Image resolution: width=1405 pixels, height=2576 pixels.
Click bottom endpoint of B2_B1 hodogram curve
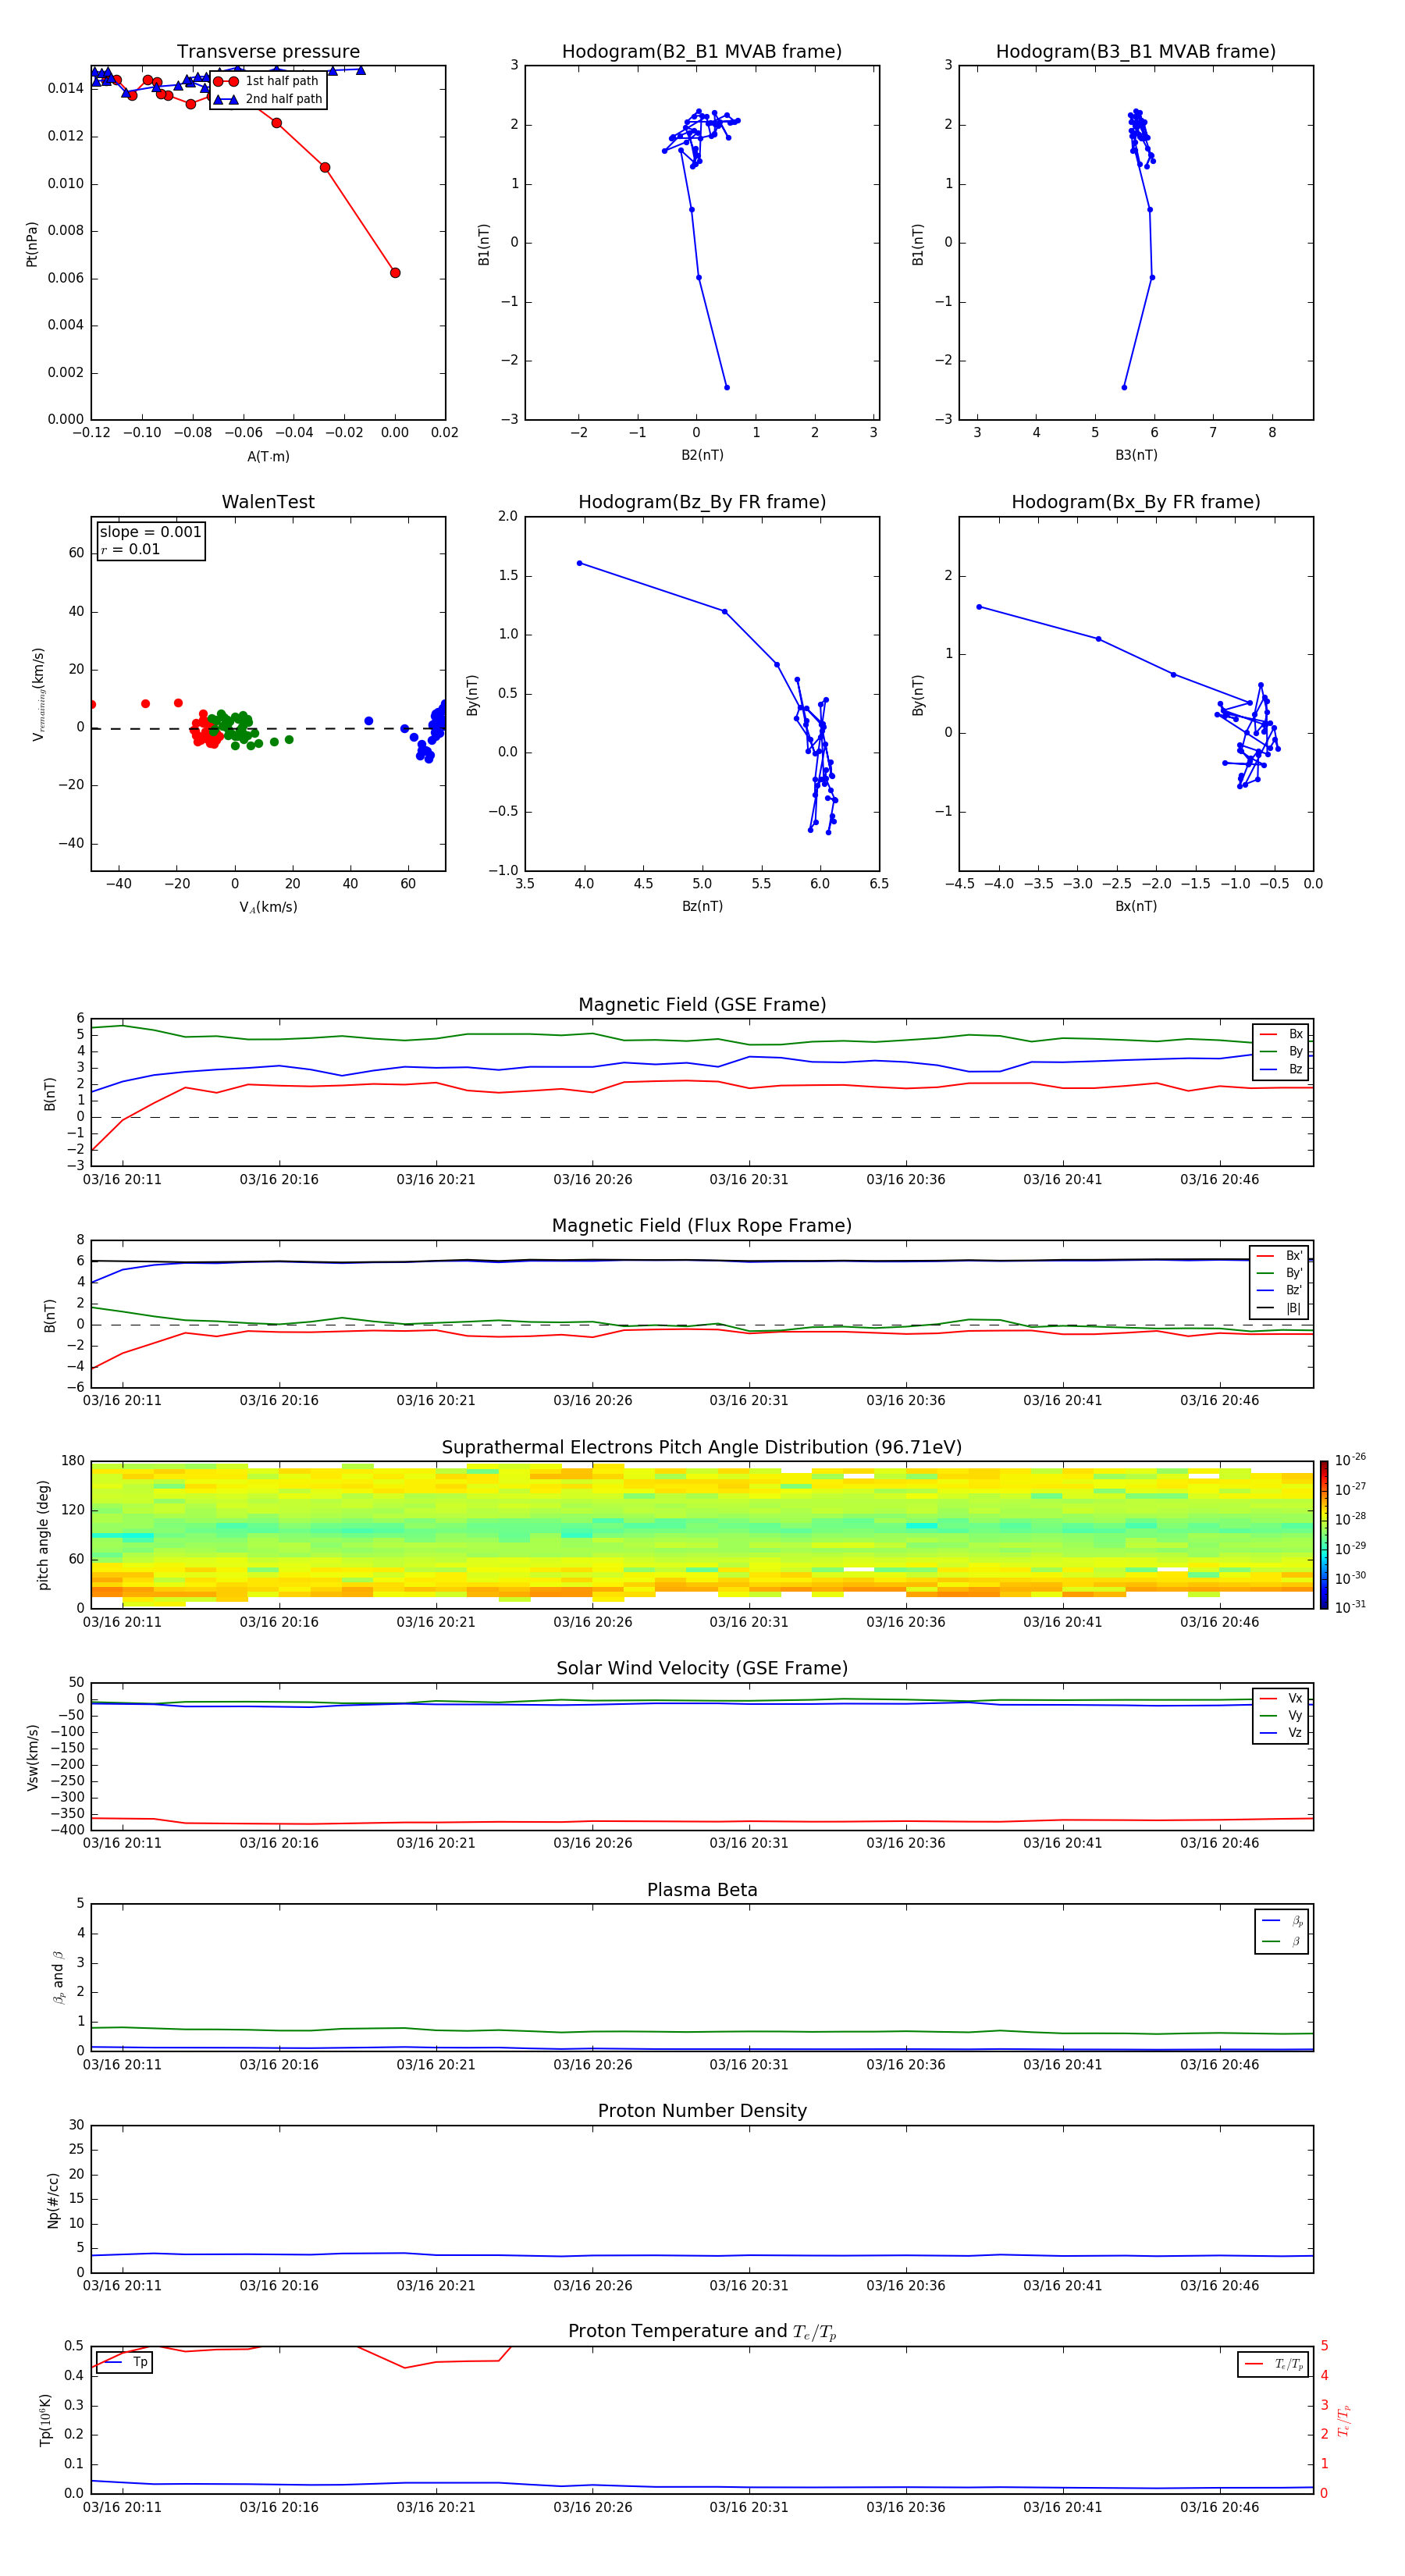coord(727,387)
